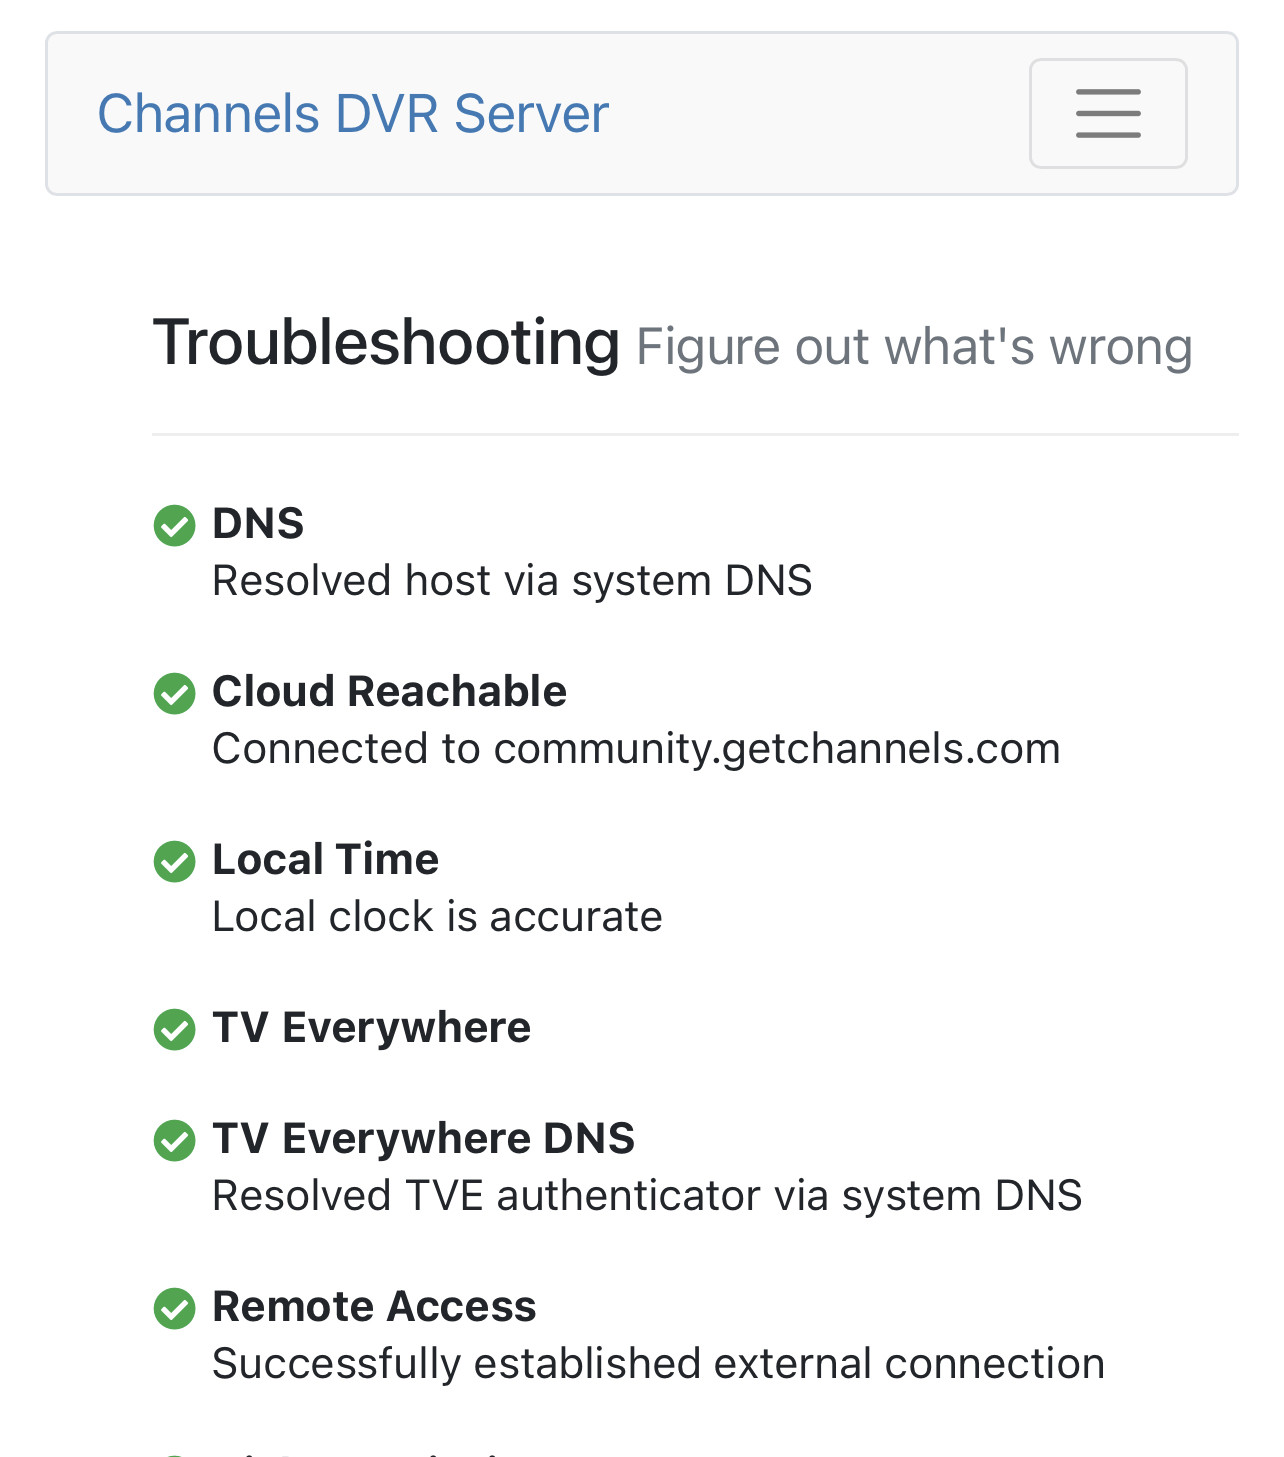Open the Channels DVR Server home link
Viewport: 1284px width, 1457px height.
(x=353, y=113)
